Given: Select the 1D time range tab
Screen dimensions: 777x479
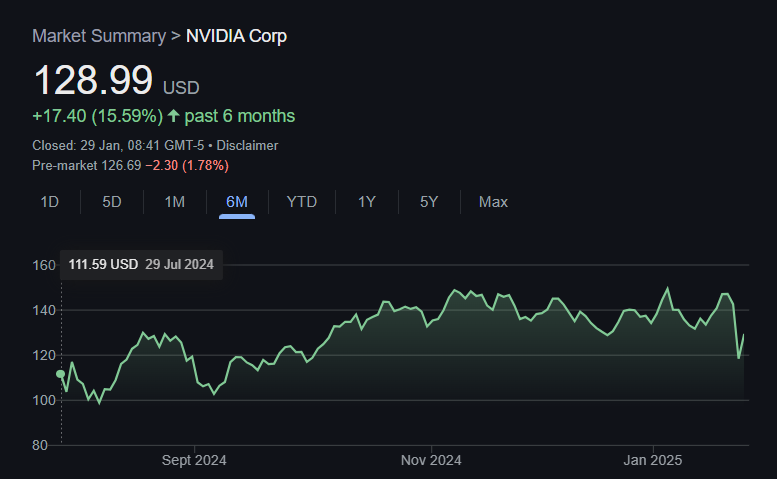Looking at the screenshot, I should coord(50,202).
